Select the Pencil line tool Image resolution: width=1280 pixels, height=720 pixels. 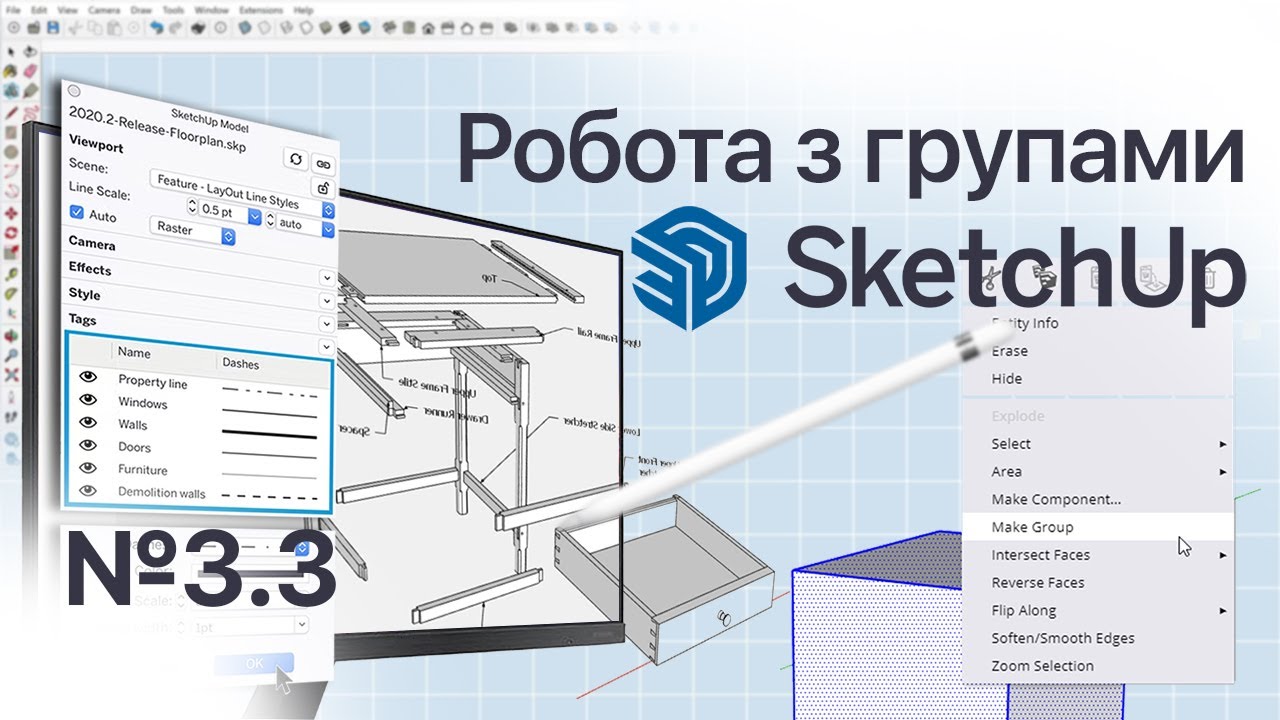pos(11,112)
